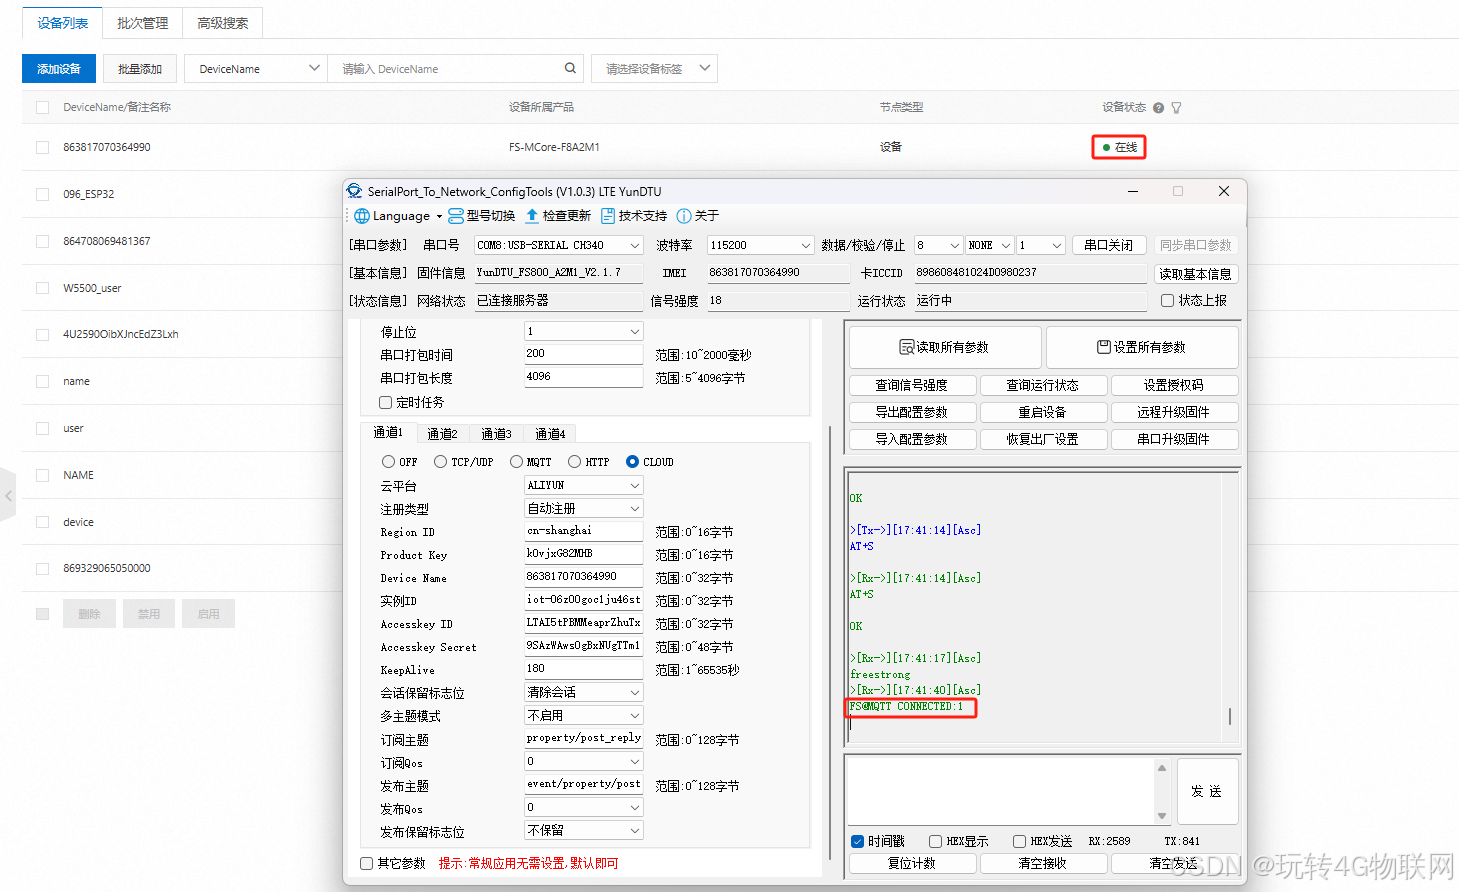
Task: Click 设置所有参数 button
Action: tap(1142, 348)
